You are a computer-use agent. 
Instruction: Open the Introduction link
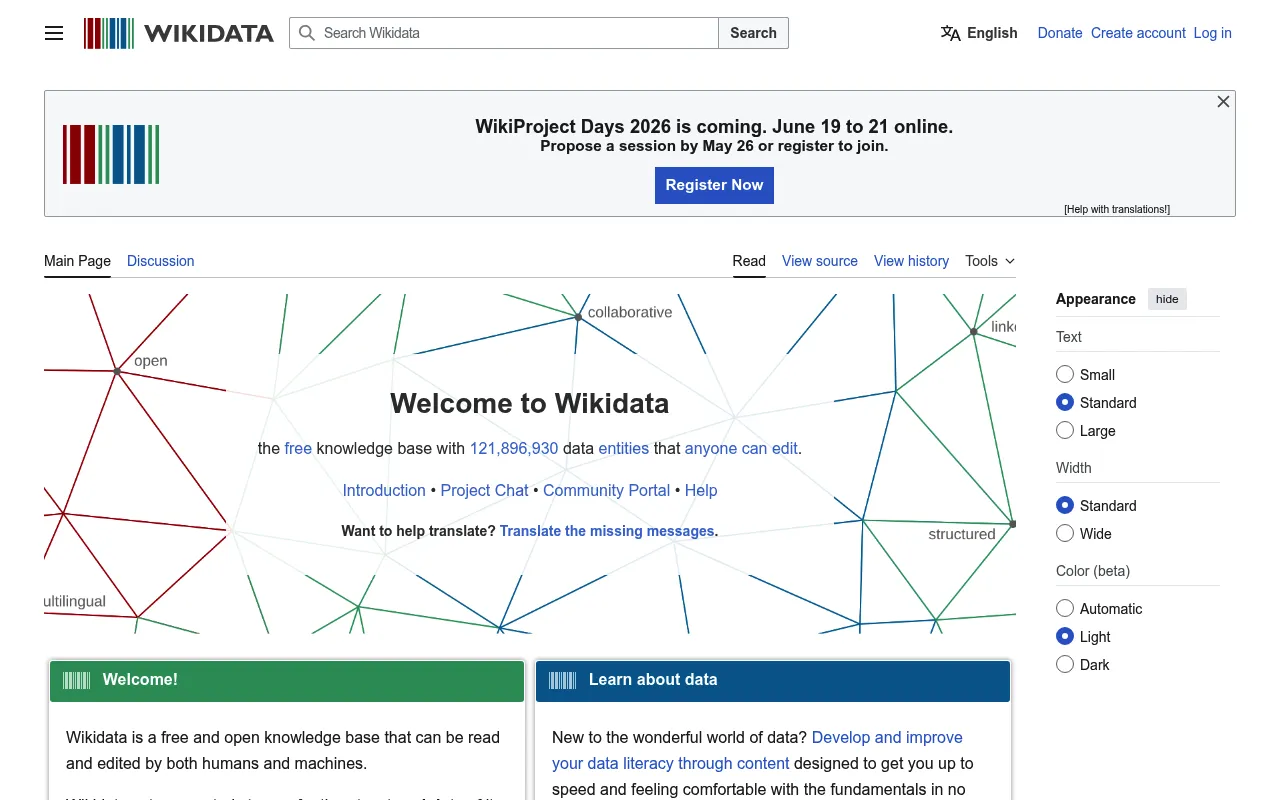pyautogui.click(x=384, y=490)
